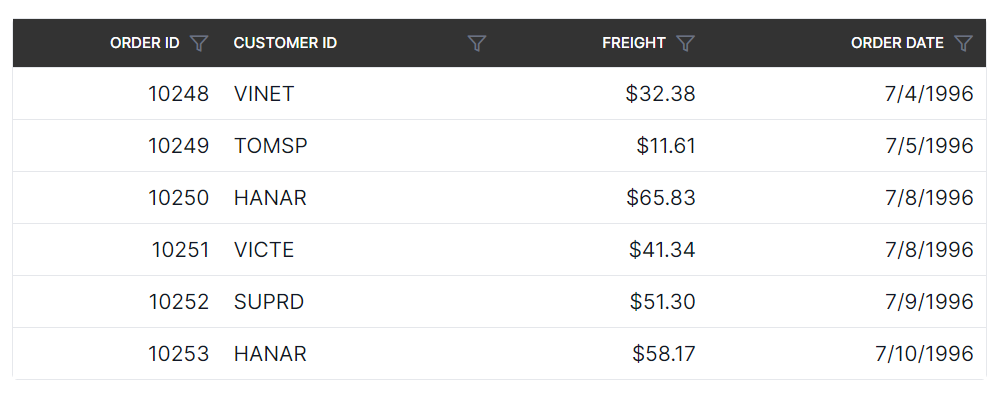Select the SUPRD customer cell
1003x396 pixels.
[360, 302]
